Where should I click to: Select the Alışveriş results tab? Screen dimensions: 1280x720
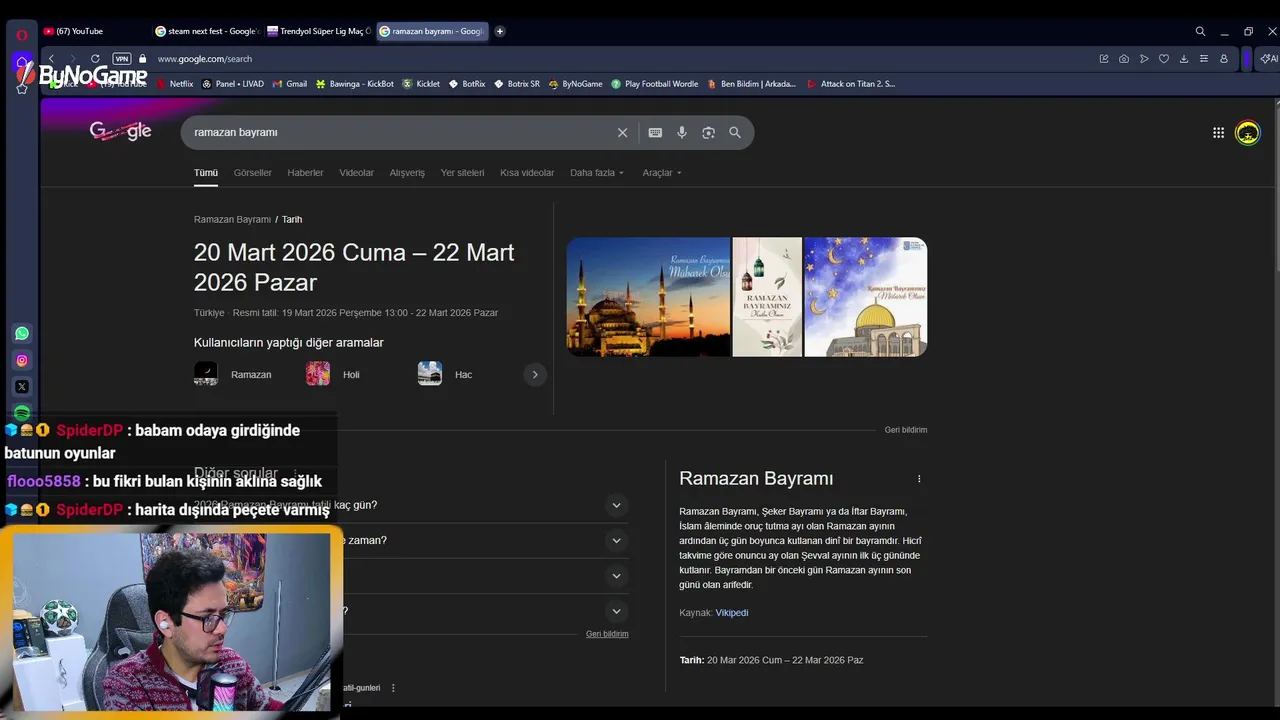pos(407,173)
